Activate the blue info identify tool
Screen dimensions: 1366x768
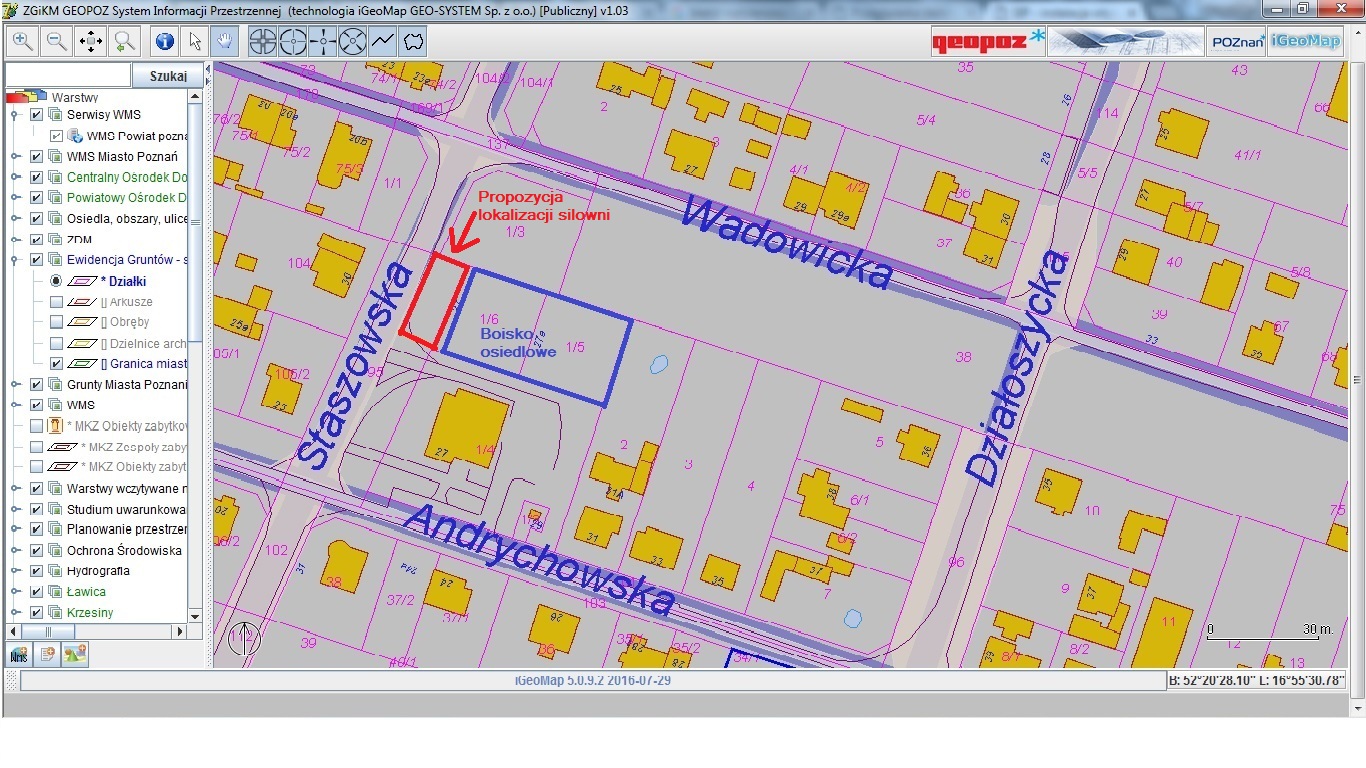[165, 41]
